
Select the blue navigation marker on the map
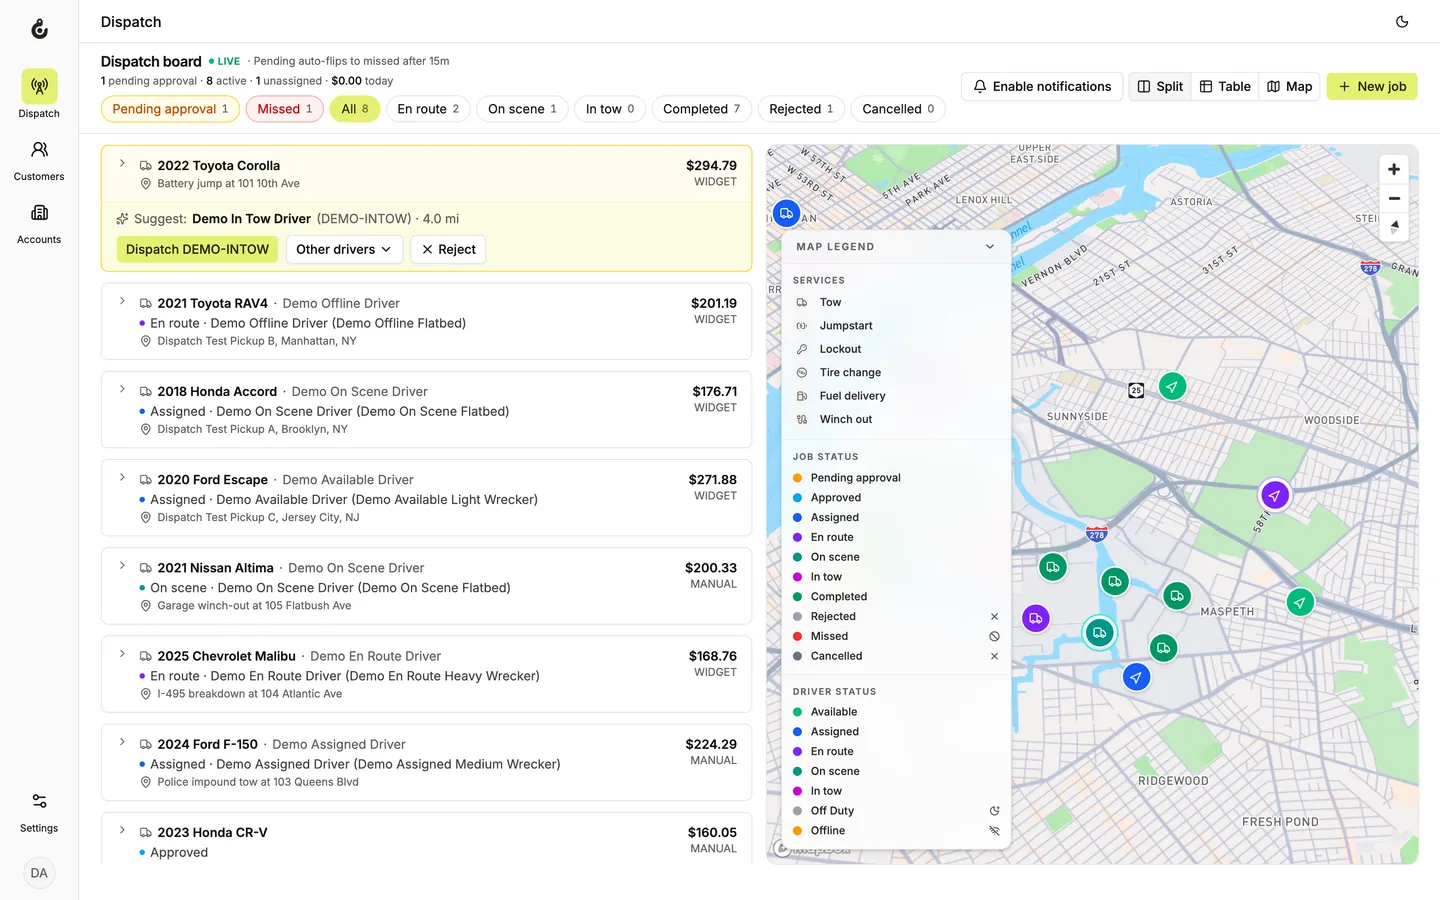pyautogui.click(x=1136, y=677)
